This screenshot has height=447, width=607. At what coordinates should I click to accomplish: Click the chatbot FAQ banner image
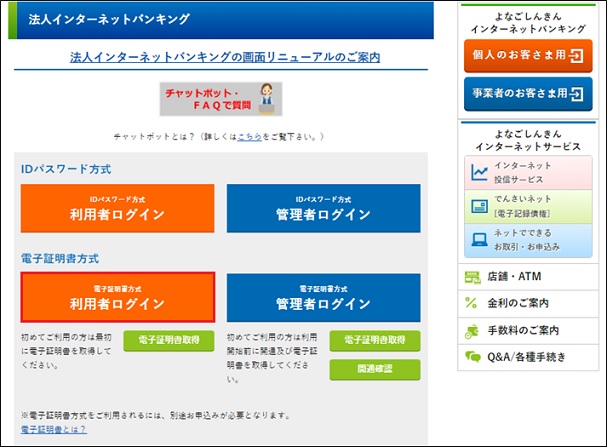point(221,98)
